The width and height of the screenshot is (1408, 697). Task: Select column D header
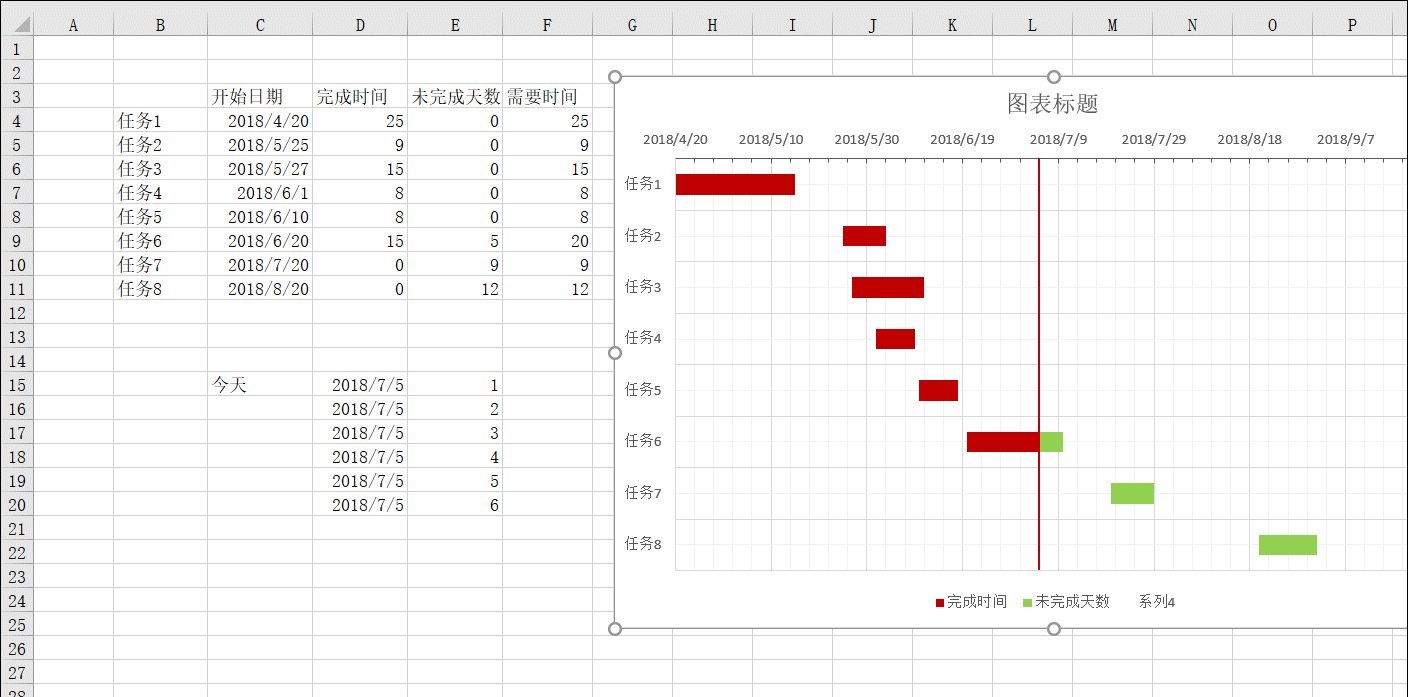pos(360,25)
